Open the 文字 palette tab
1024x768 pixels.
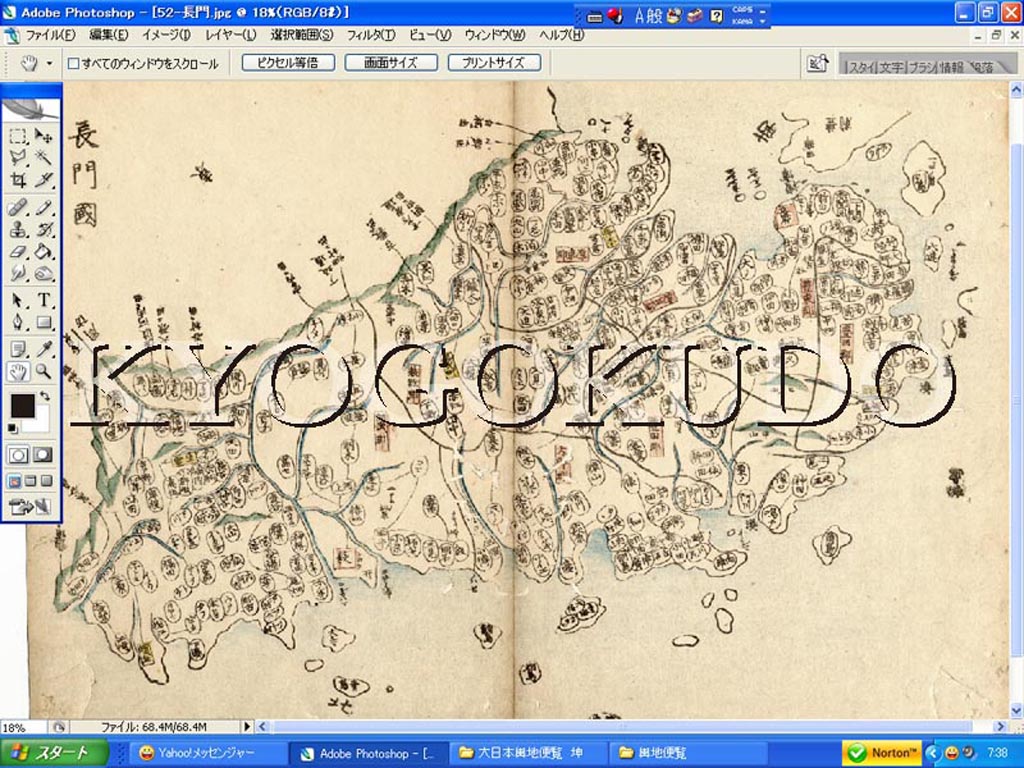pyautogui.click(x=891, y=66)
